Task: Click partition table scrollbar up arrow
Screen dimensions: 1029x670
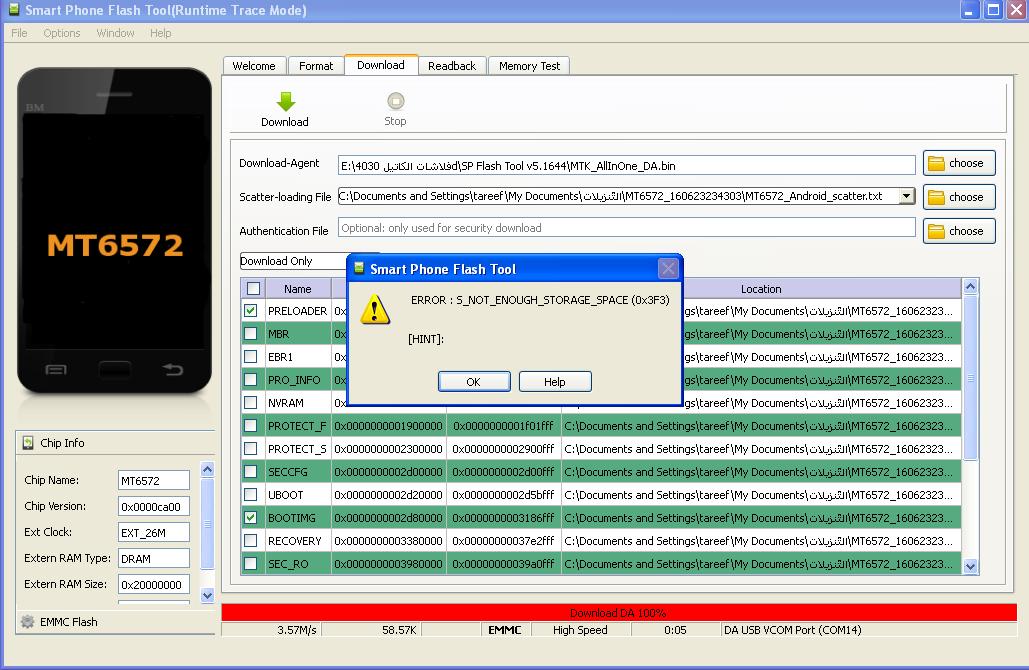Action: 970,286
